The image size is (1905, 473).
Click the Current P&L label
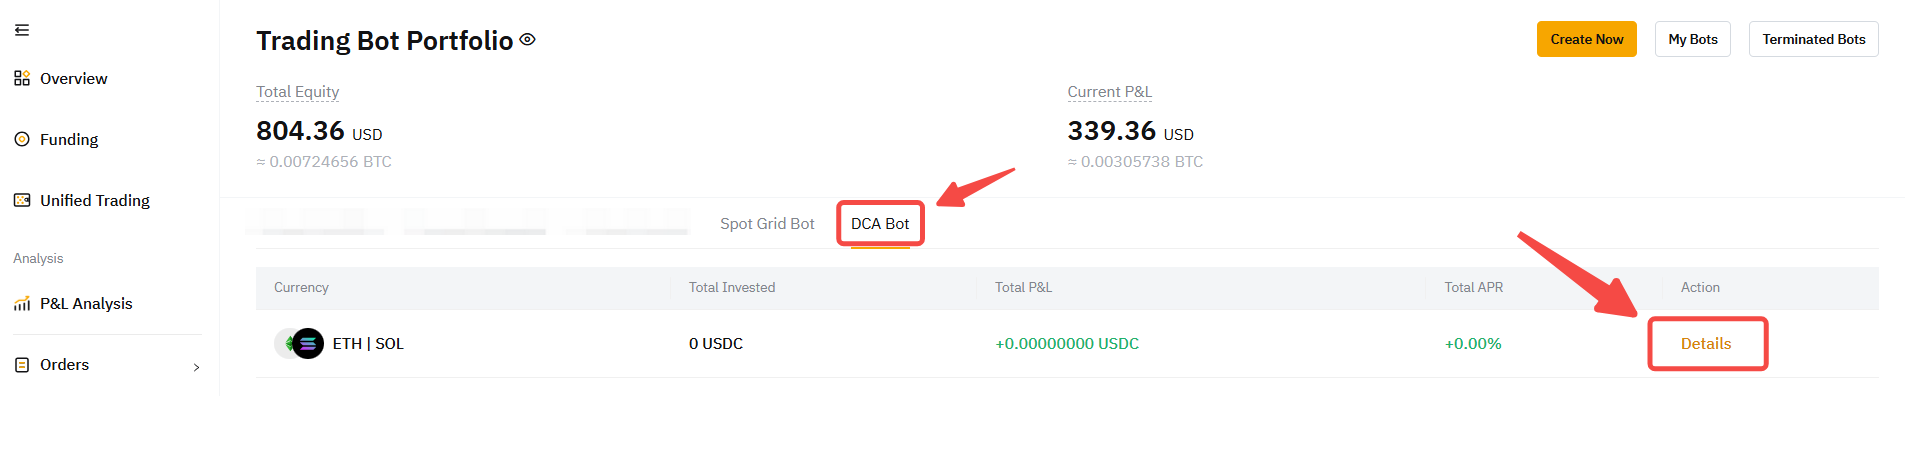click(1109, 92)
